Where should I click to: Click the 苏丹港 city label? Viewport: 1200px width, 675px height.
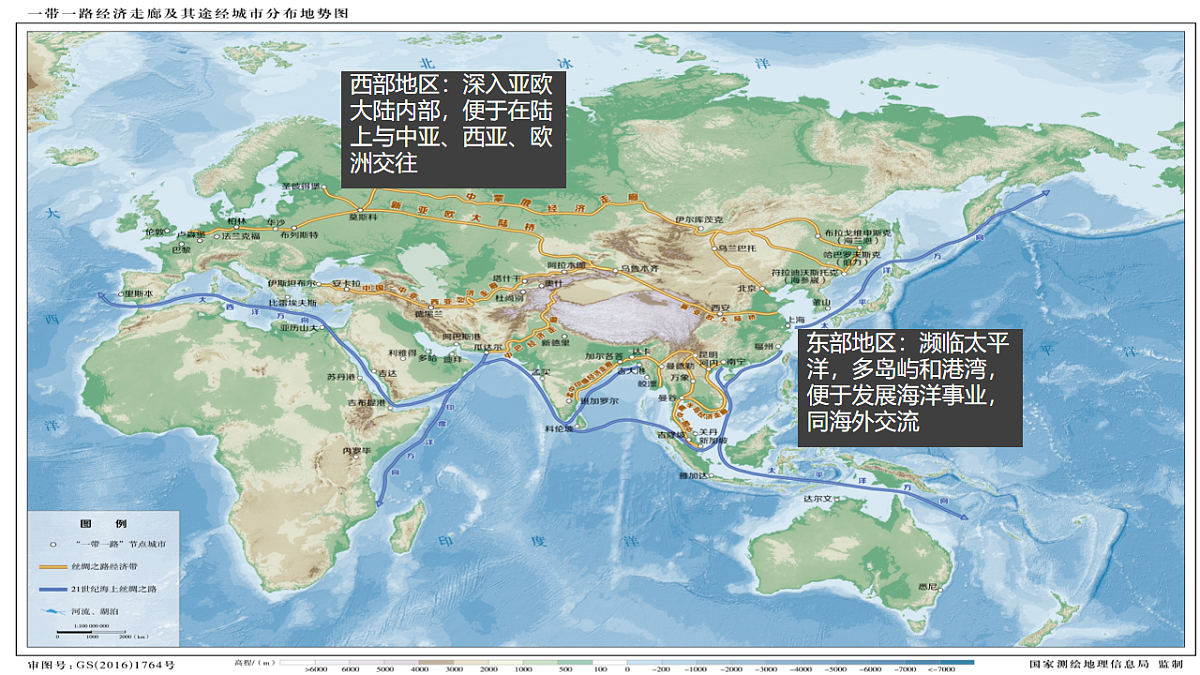(x=340, y=377)
